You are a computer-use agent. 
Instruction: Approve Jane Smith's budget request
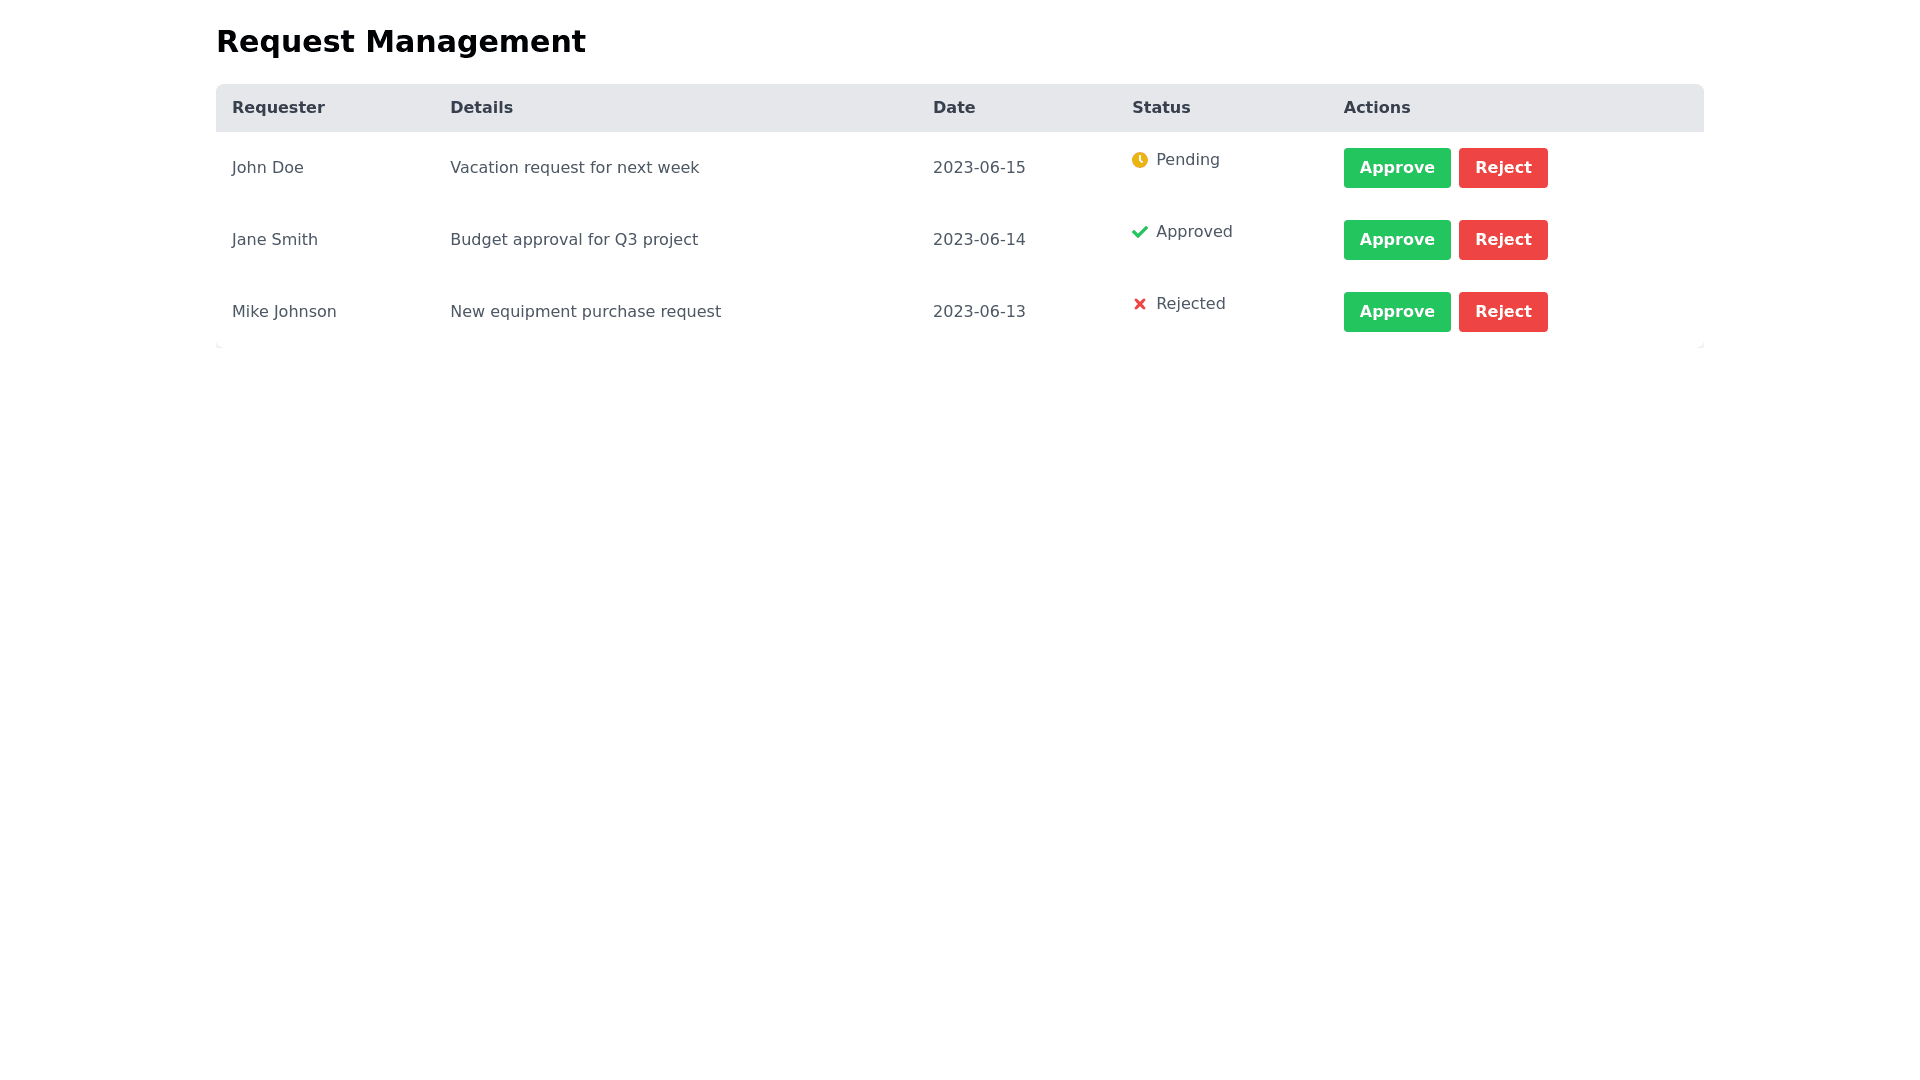[x=1396, y=240]
